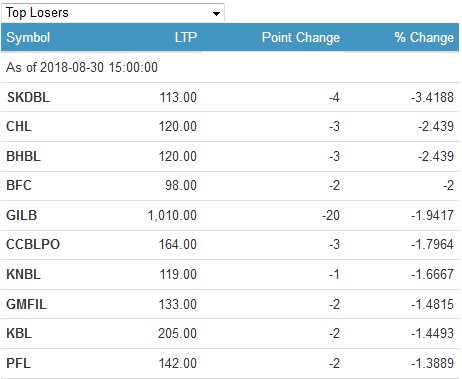The image size is (462, 379).
Task: Open the BHBL symbol link
Action: 23,156
